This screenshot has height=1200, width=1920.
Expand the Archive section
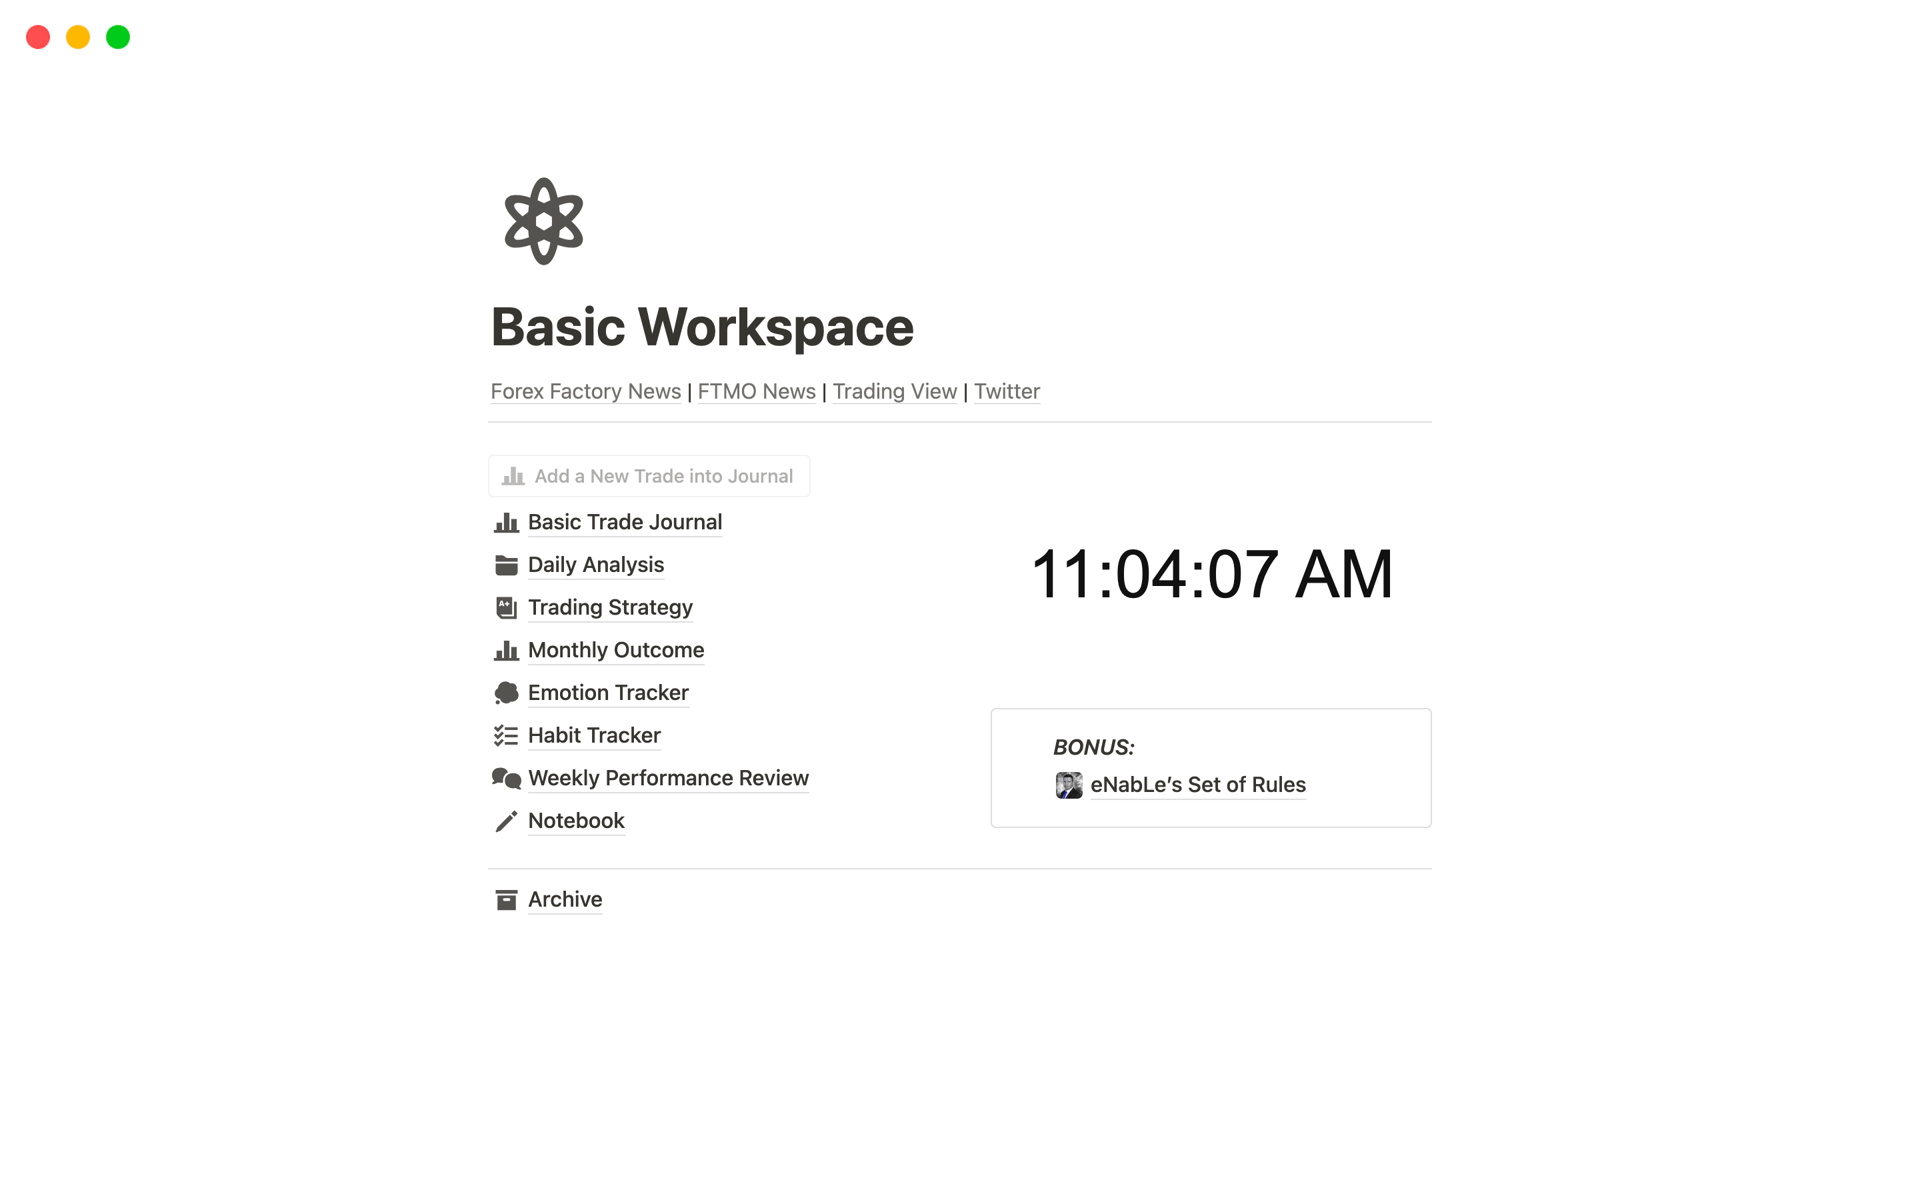(563, 899)
